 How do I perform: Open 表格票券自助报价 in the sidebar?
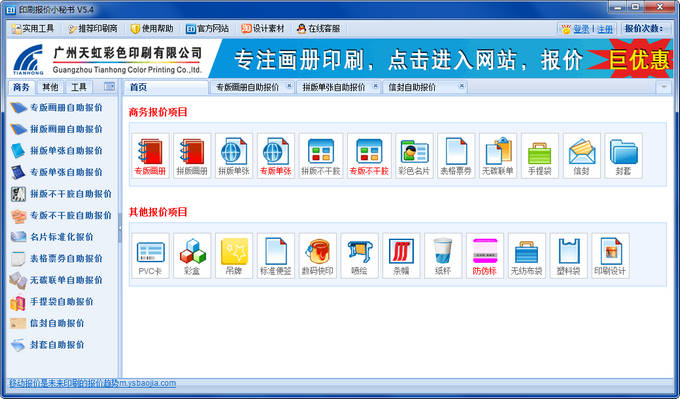[x=56, y=258]
